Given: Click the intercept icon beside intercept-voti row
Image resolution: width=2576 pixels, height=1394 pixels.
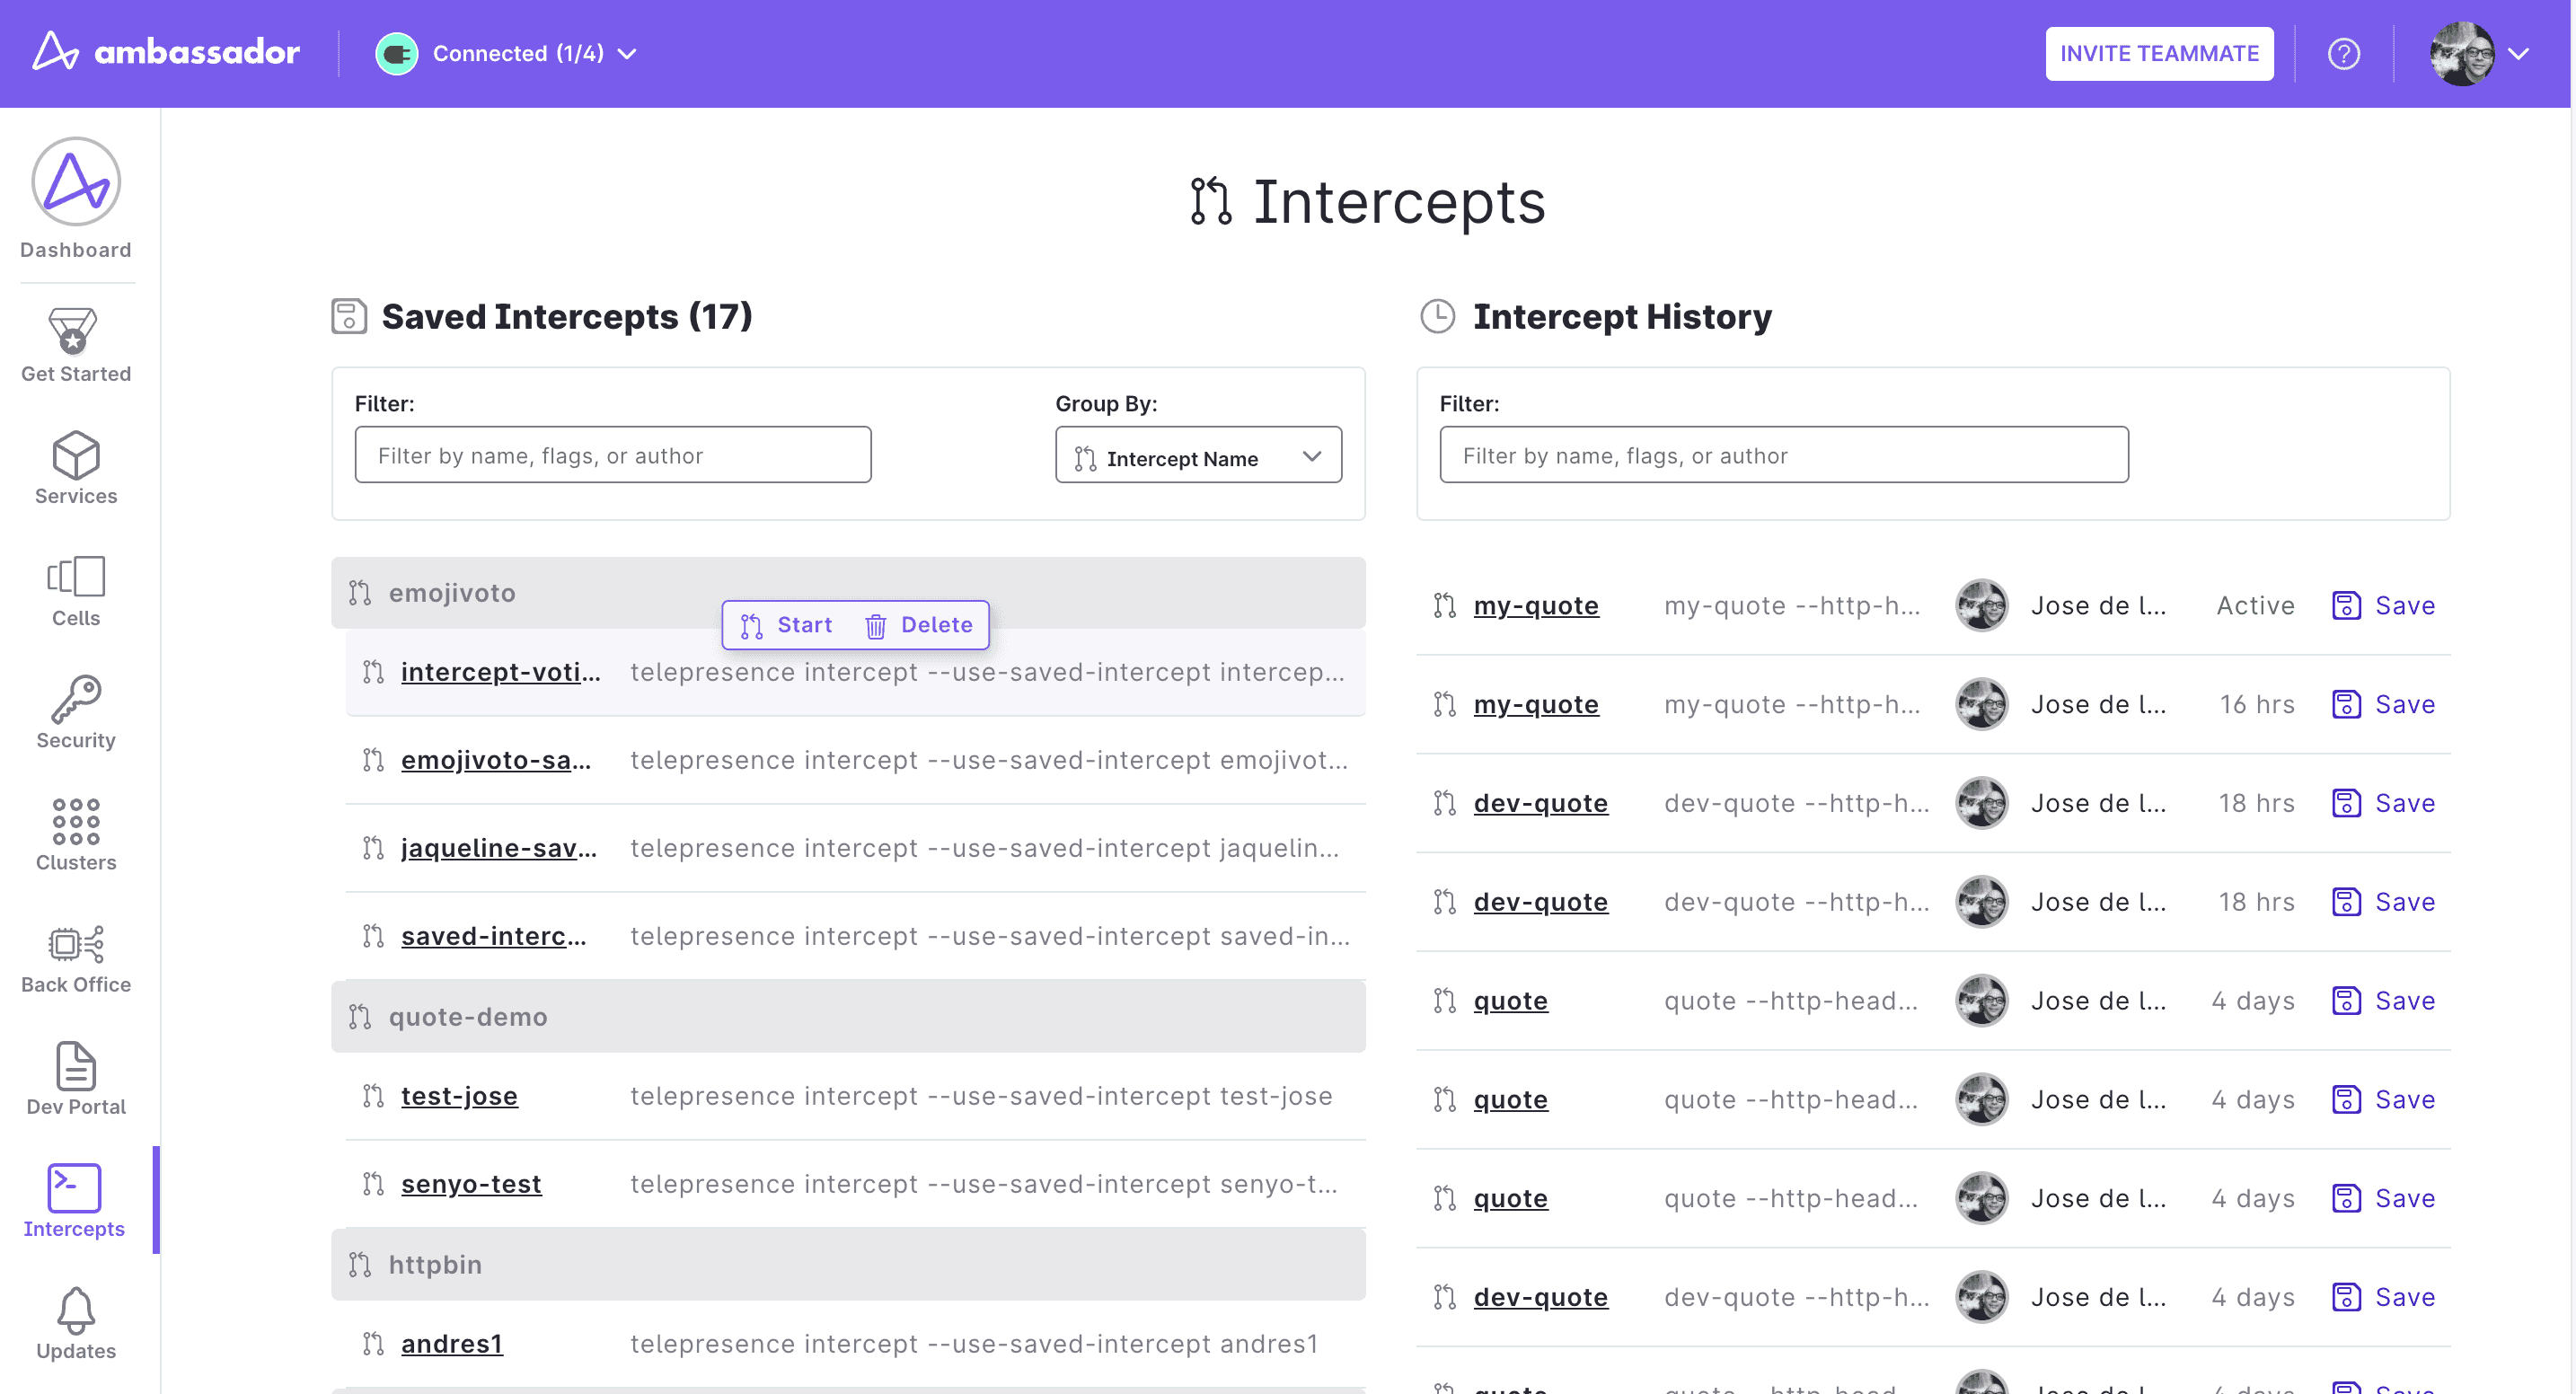Looking at the screenshot, I should pyautogui.click(x=373, y=672).
